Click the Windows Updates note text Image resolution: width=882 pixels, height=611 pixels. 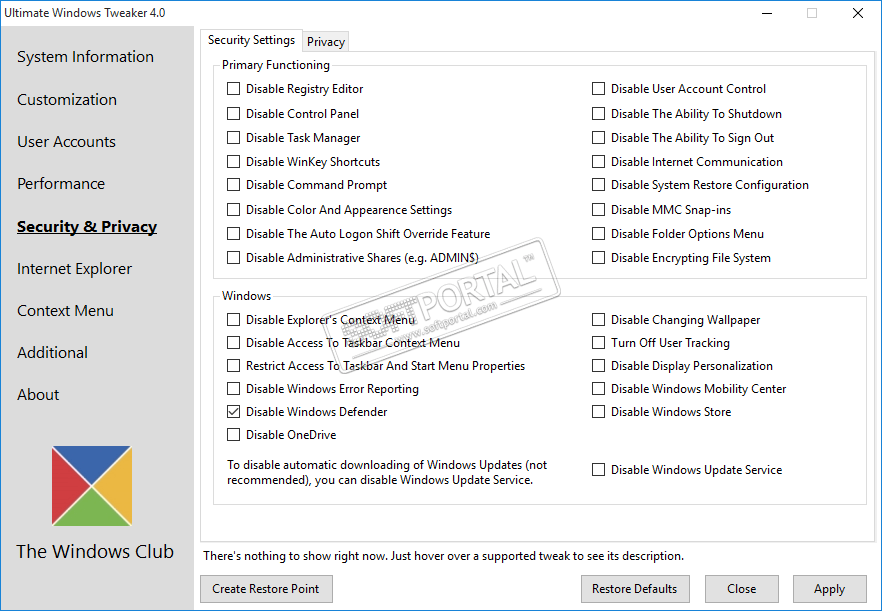tap(387, 473)
